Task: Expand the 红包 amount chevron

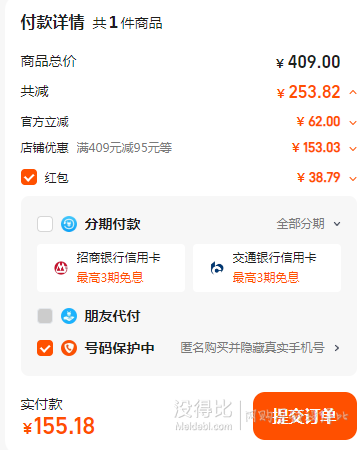Action: pyautogui.click(x=353, y=179)
